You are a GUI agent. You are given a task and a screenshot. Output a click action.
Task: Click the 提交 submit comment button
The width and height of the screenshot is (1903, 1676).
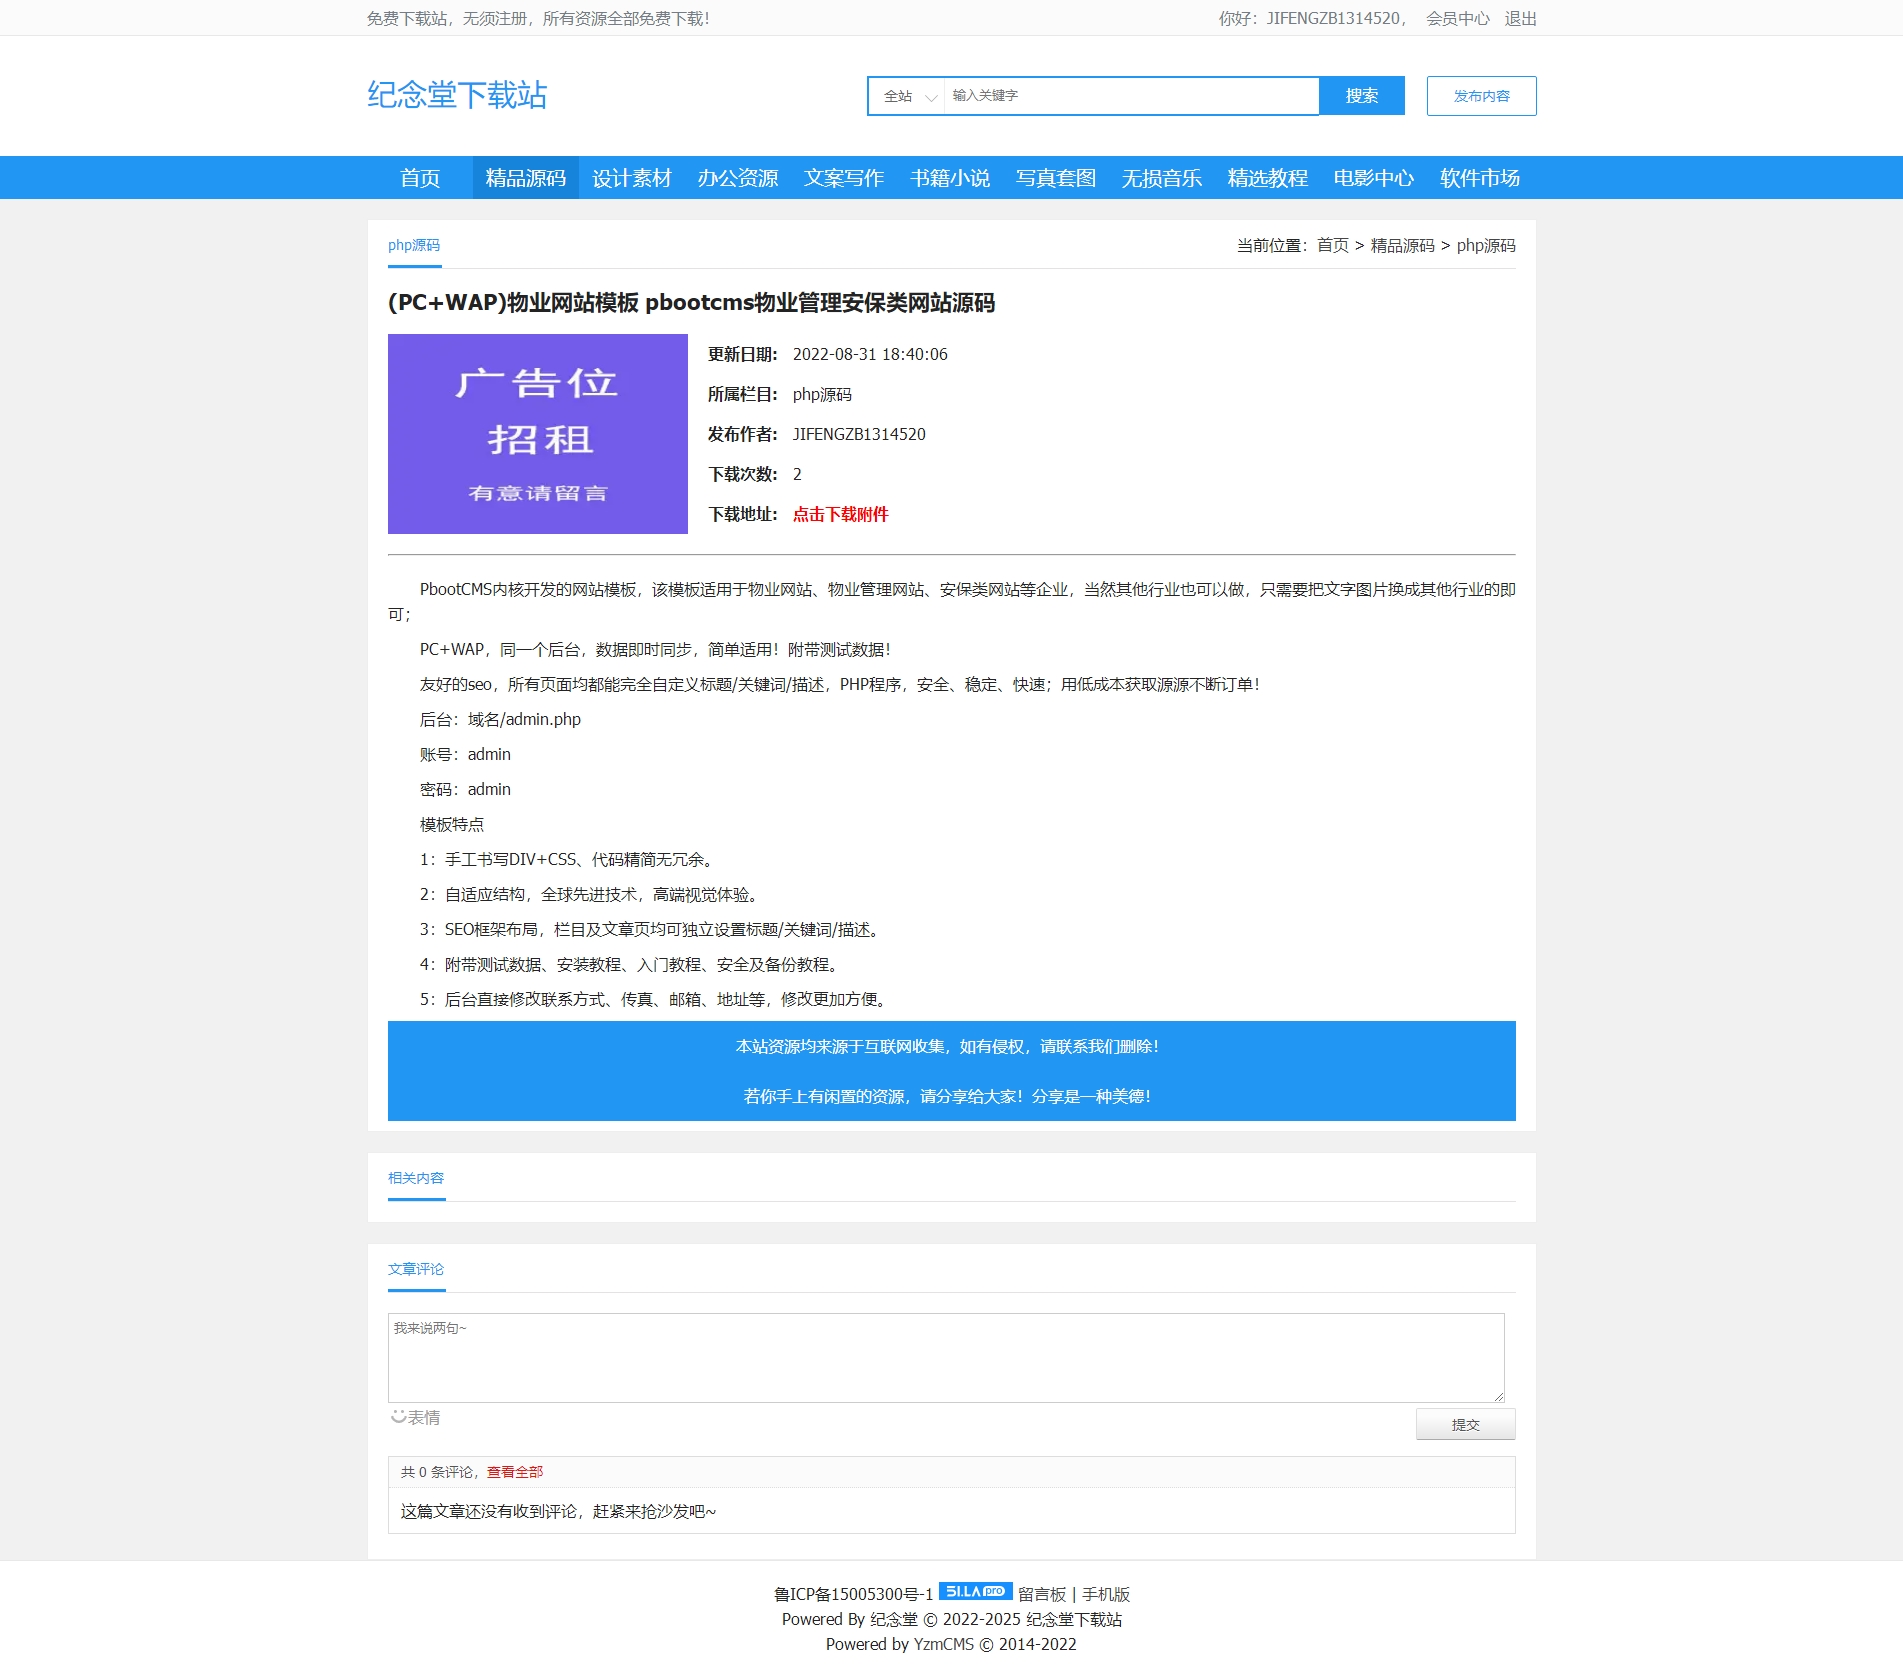click(x=1465, y=1424)
